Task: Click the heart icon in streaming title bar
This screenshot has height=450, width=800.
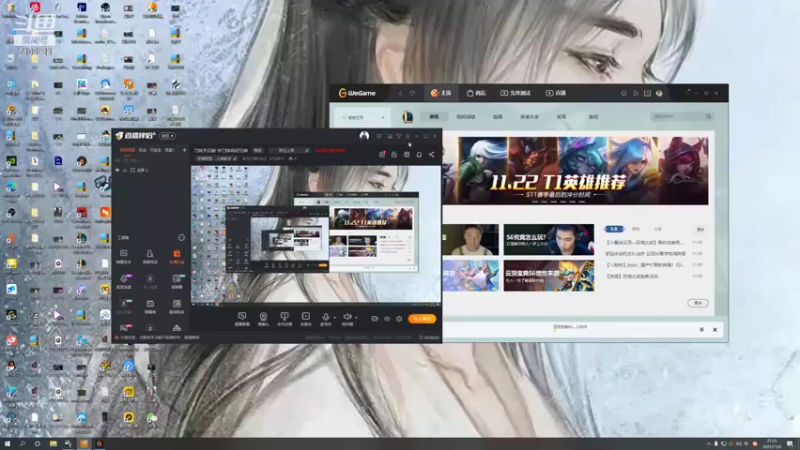Action: point(379,136)
